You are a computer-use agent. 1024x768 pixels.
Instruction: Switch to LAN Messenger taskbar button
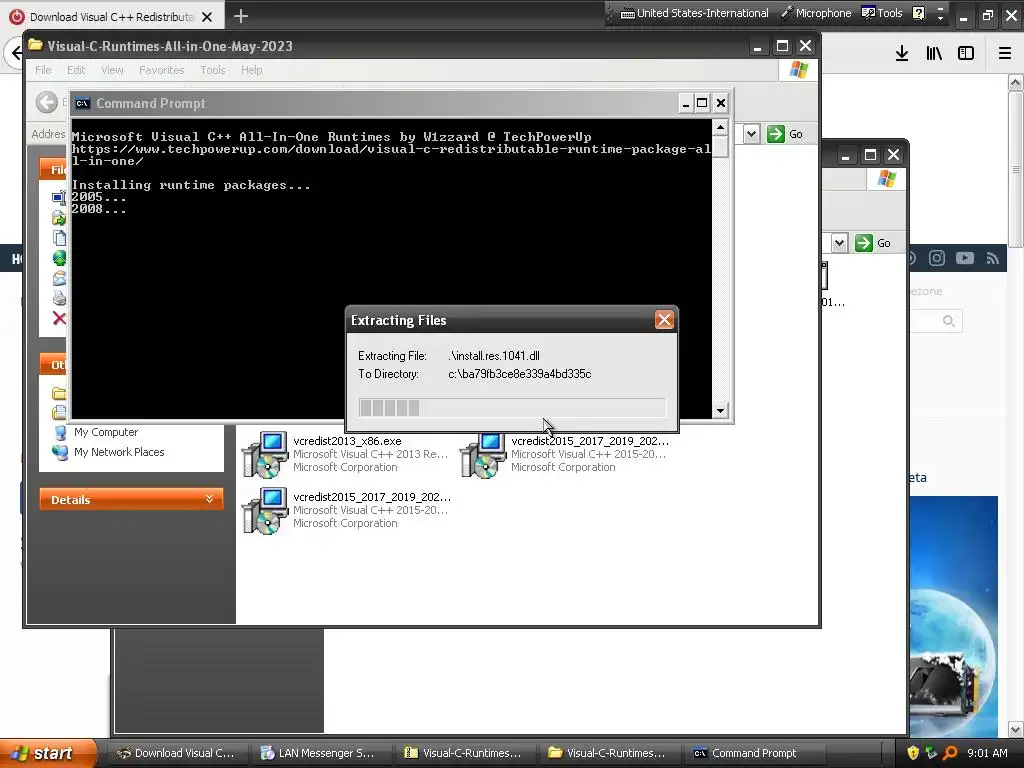[x=321, y=753]
